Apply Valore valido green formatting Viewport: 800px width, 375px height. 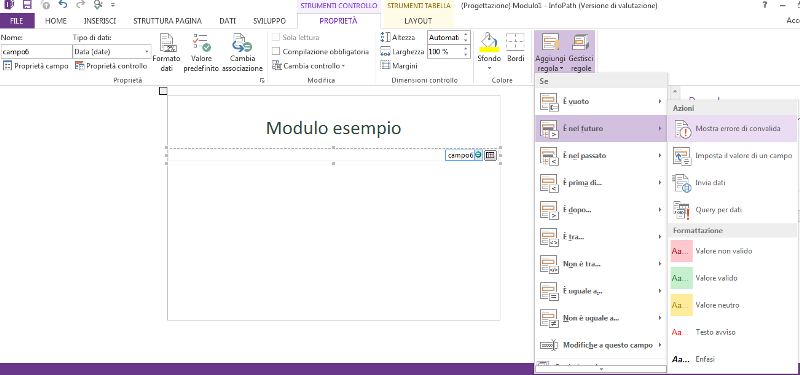(733, 278)
